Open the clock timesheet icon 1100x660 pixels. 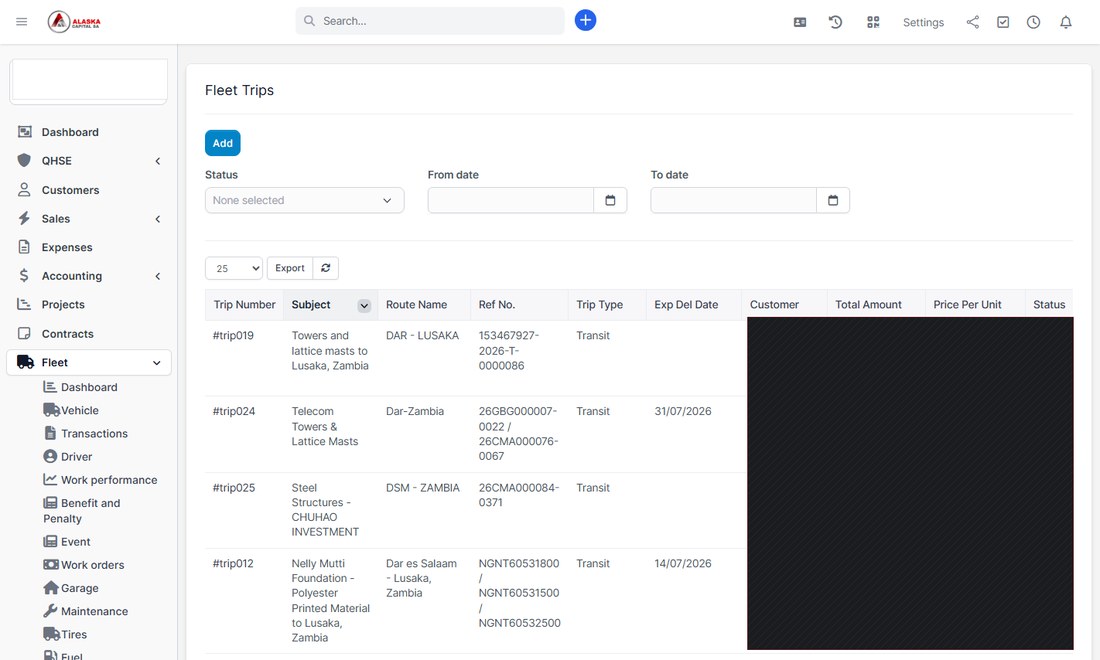pyautogui.click(x=1033, y=22)
